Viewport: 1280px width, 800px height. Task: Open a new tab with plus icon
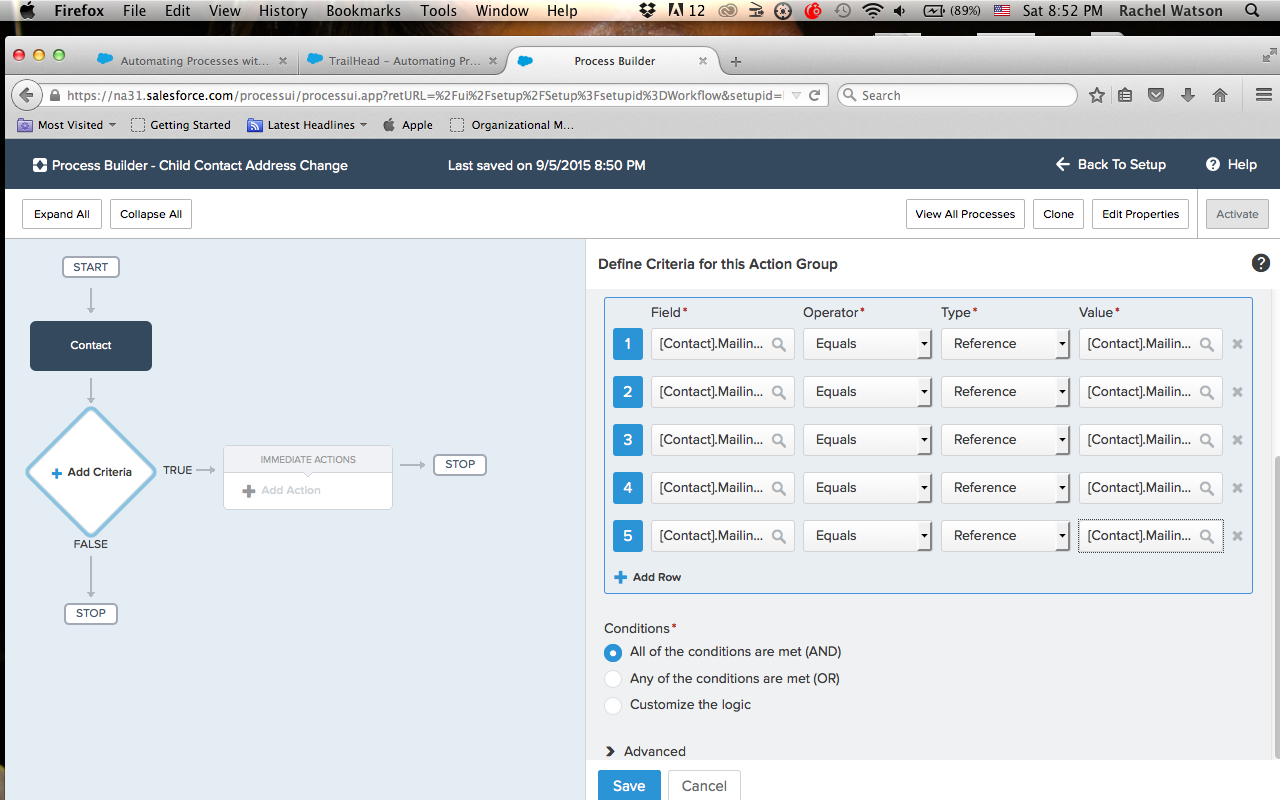click(736, 61)
